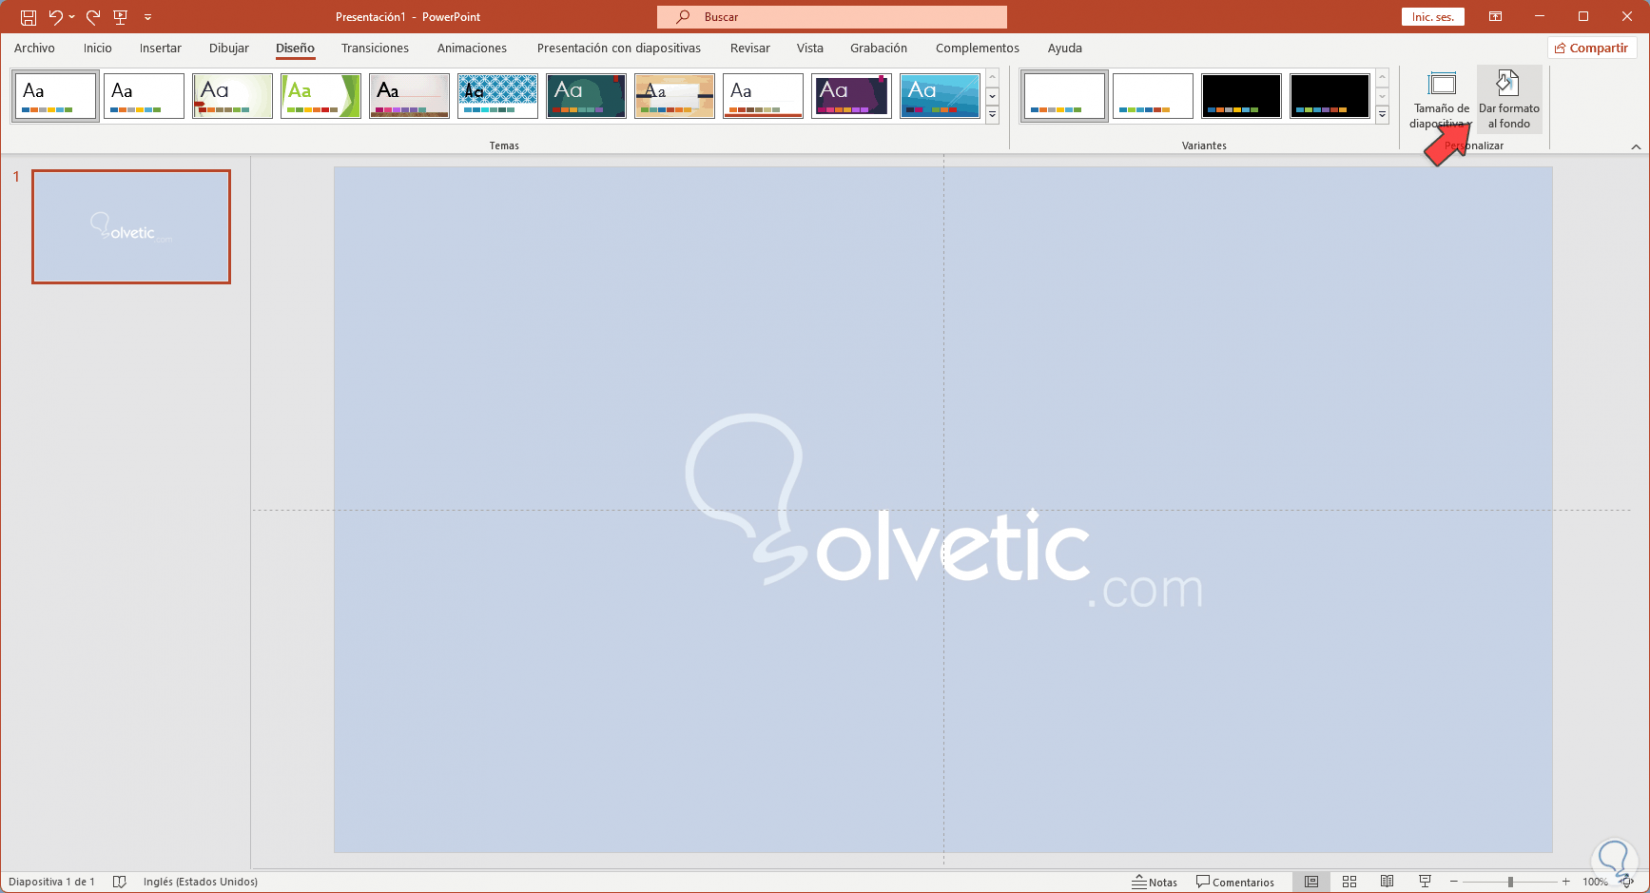The width and height of the screenshot is (1650, 893).
Task: Show the next row of themes
Action: pos(992,96)
